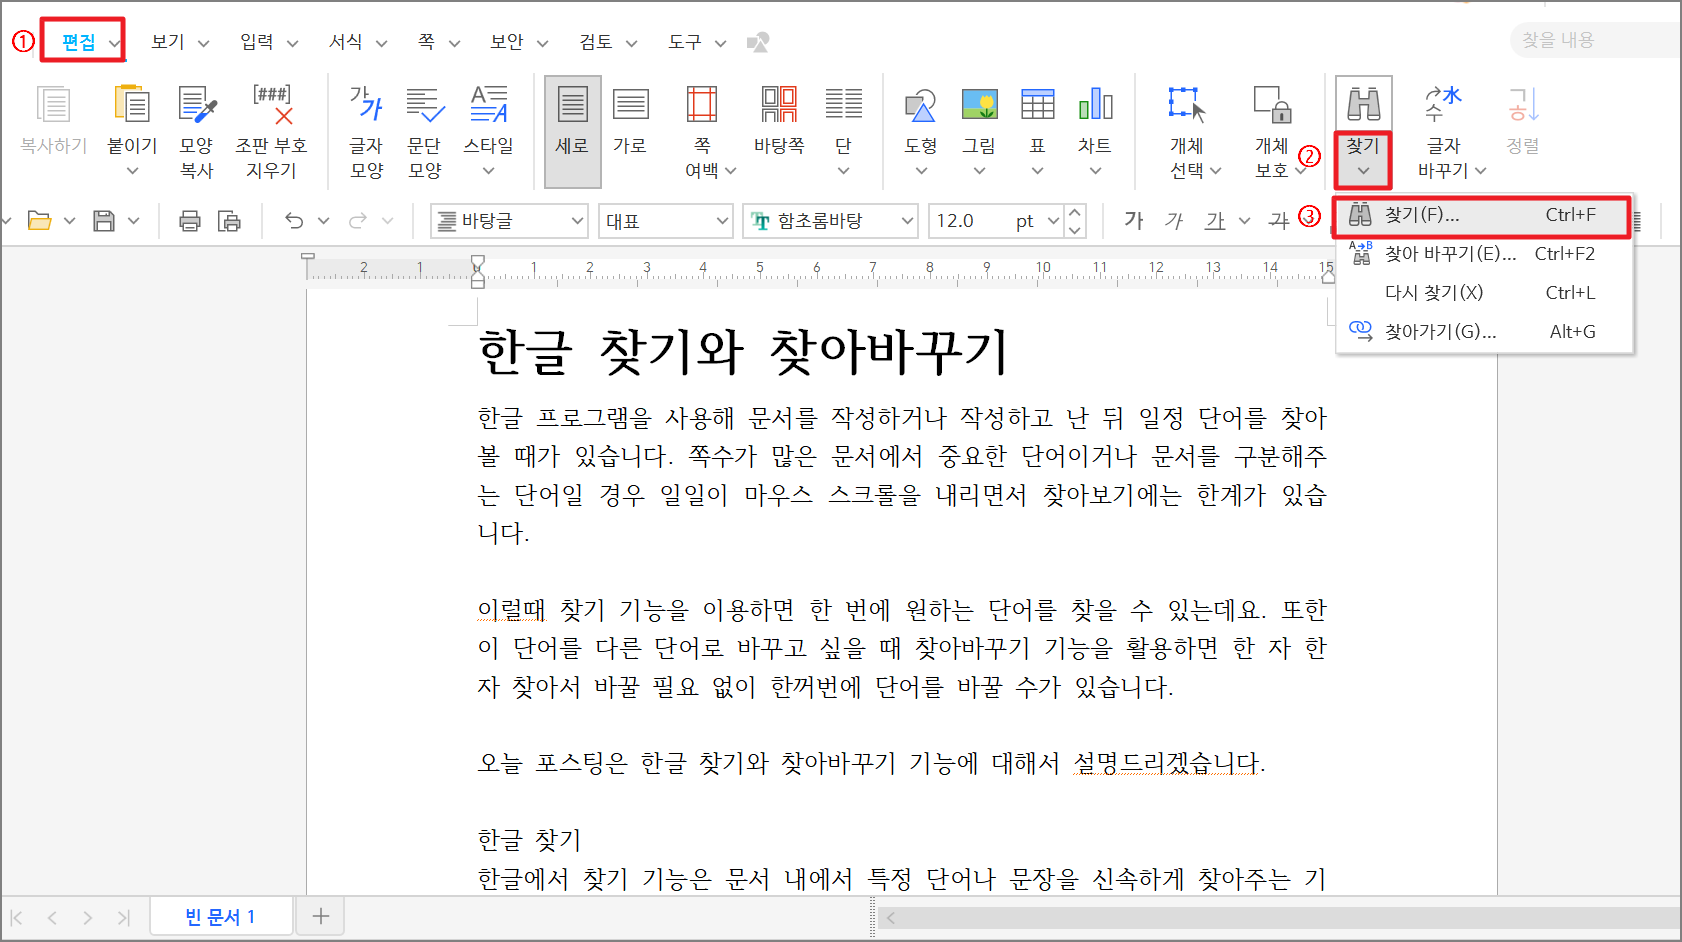The image size is (1682, 942).
Task: Expand the save options arrow
Action: pos(133,221)
